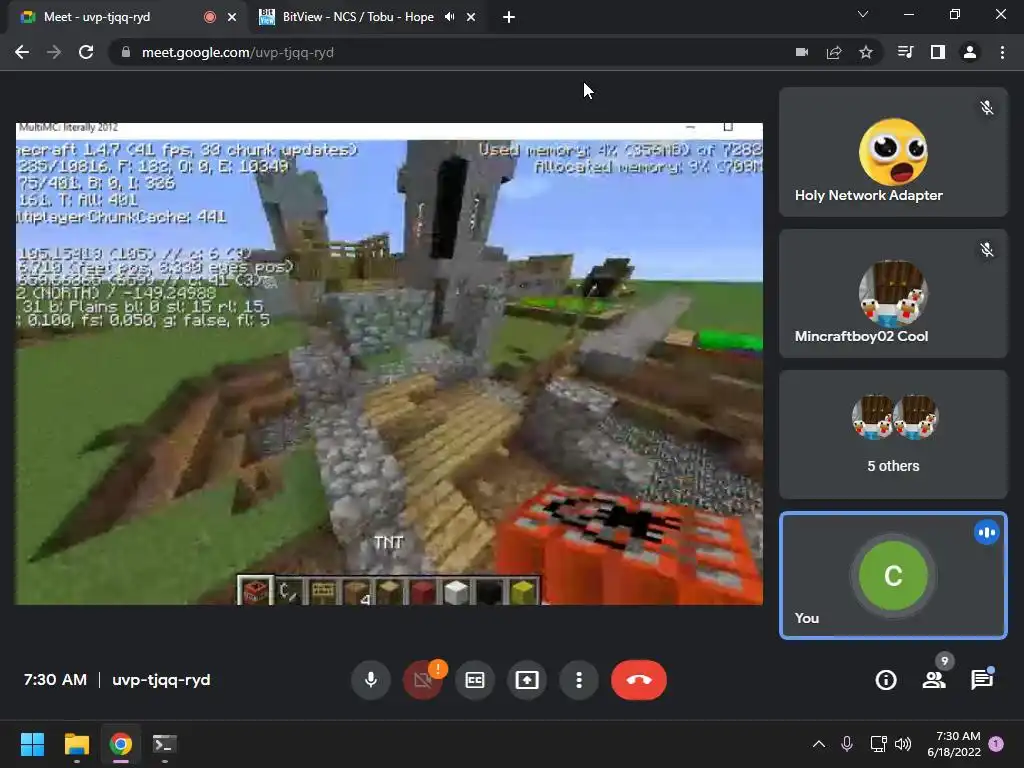Image resolution: width=1024 pixels, height=768 pixels.
Task: Close the BitView browser tab
Action: tap(471, 17)
